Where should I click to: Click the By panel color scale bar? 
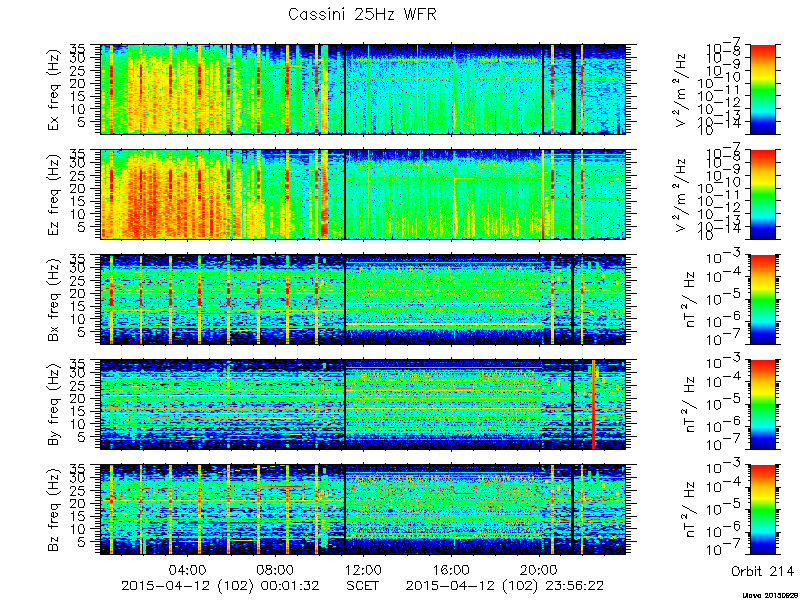(x=762, y=405)
